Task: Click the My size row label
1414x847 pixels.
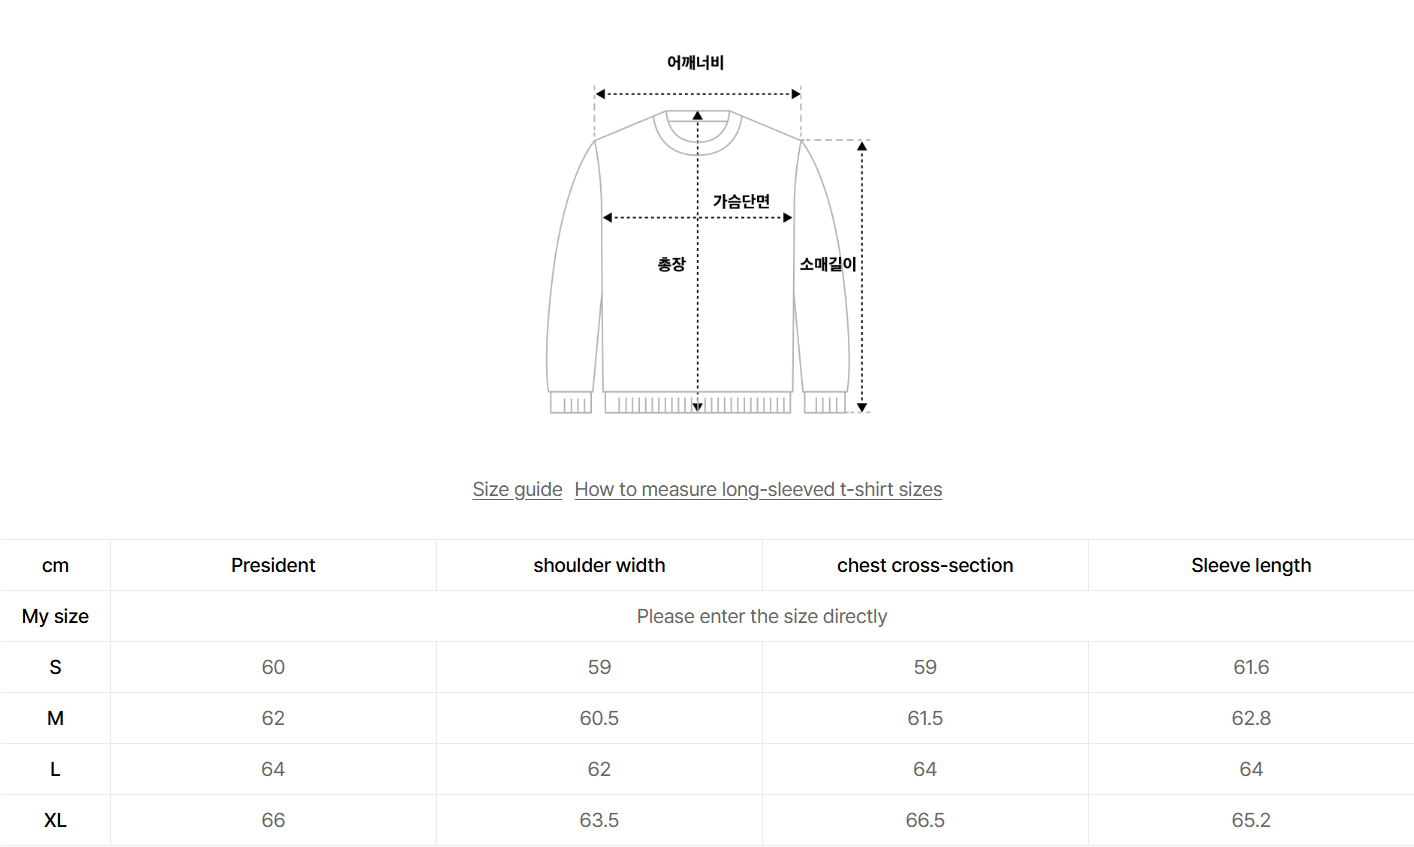Action: point(55,616)
